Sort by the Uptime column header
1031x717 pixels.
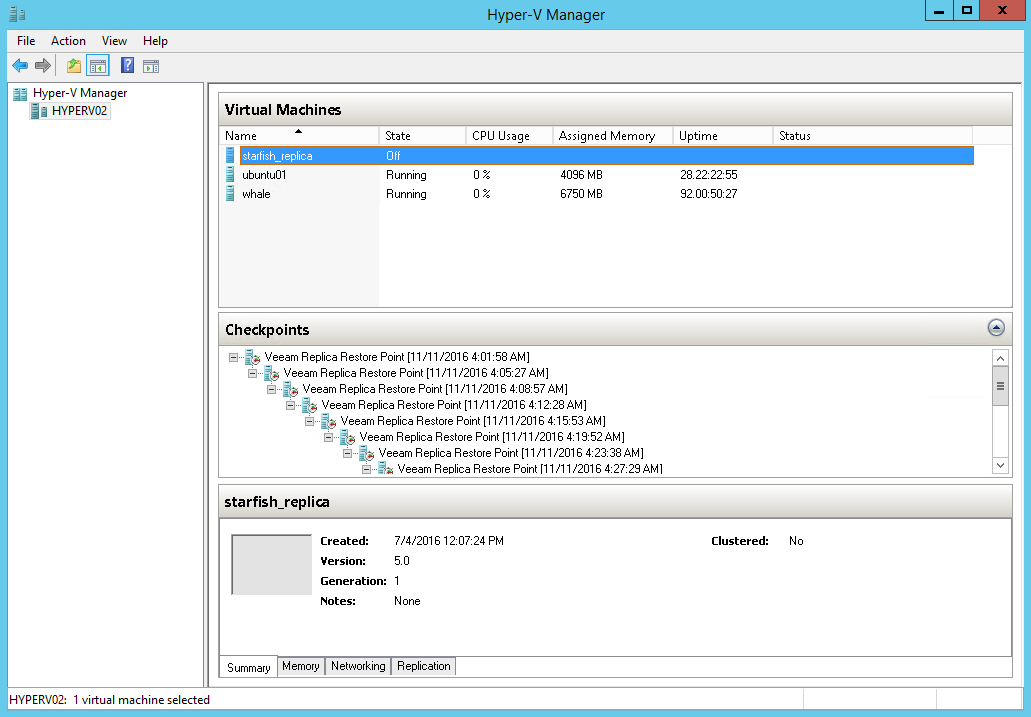[723, 136]
